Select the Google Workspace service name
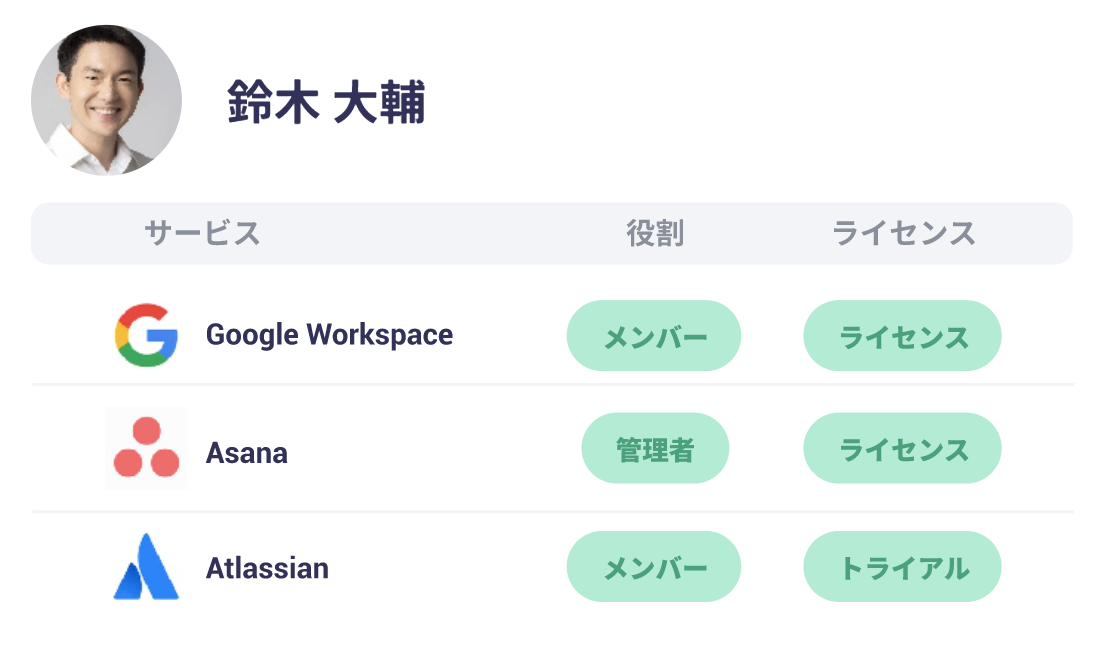Image resolution: width=1100 pixels, height=660 pixels. 329,335
